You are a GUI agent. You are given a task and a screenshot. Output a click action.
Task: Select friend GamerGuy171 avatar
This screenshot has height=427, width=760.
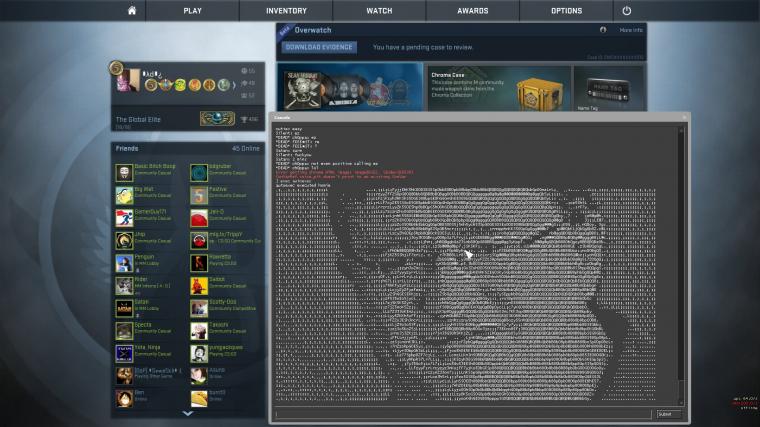124,218
